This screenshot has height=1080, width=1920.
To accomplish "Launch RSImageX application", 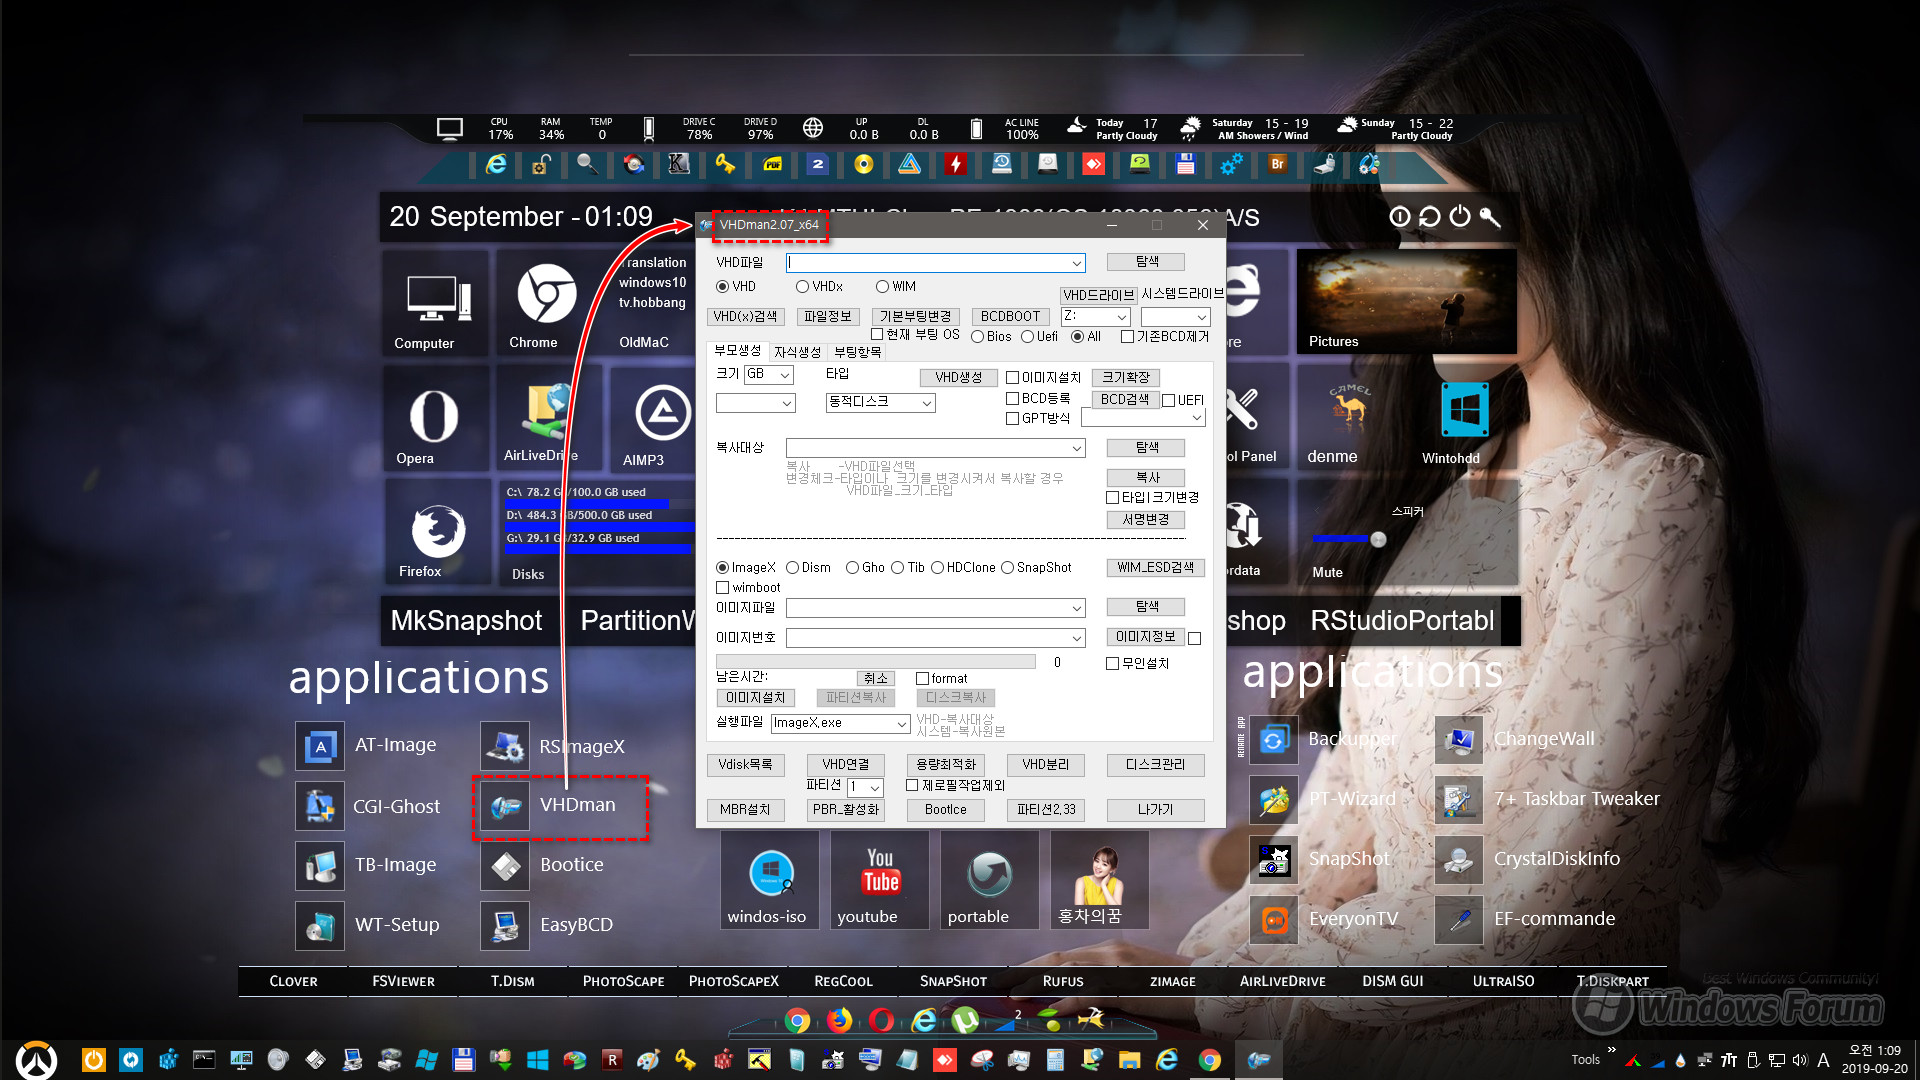I will pos(505,746).
